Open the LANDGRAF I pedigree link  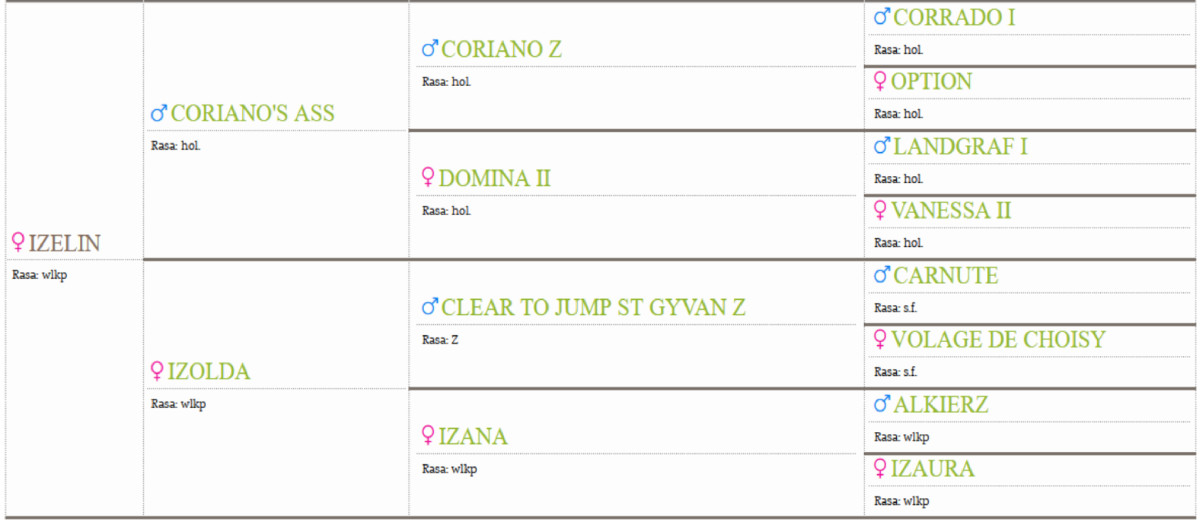point(960,147)
